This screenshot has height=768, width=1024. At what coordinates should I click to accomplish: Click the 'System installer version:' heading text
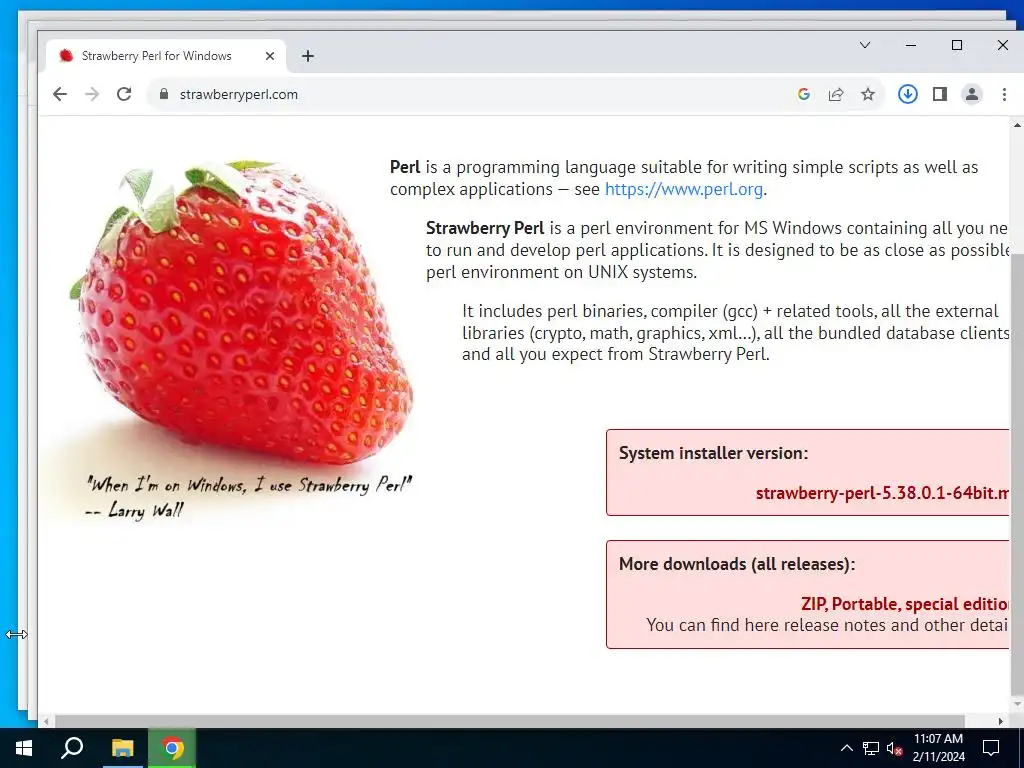[x=713, y=453]
